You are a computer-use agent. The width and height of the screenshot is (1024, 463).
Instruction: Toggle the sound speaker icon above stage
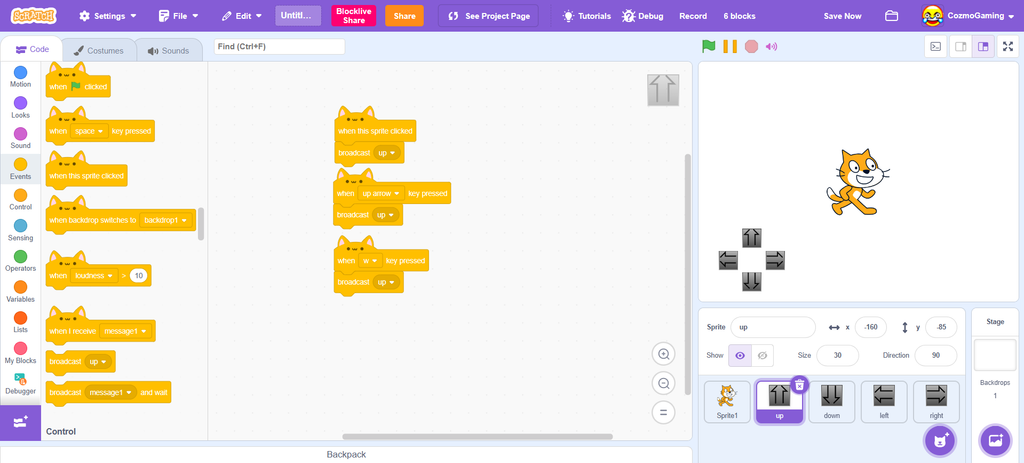[772, 46]
